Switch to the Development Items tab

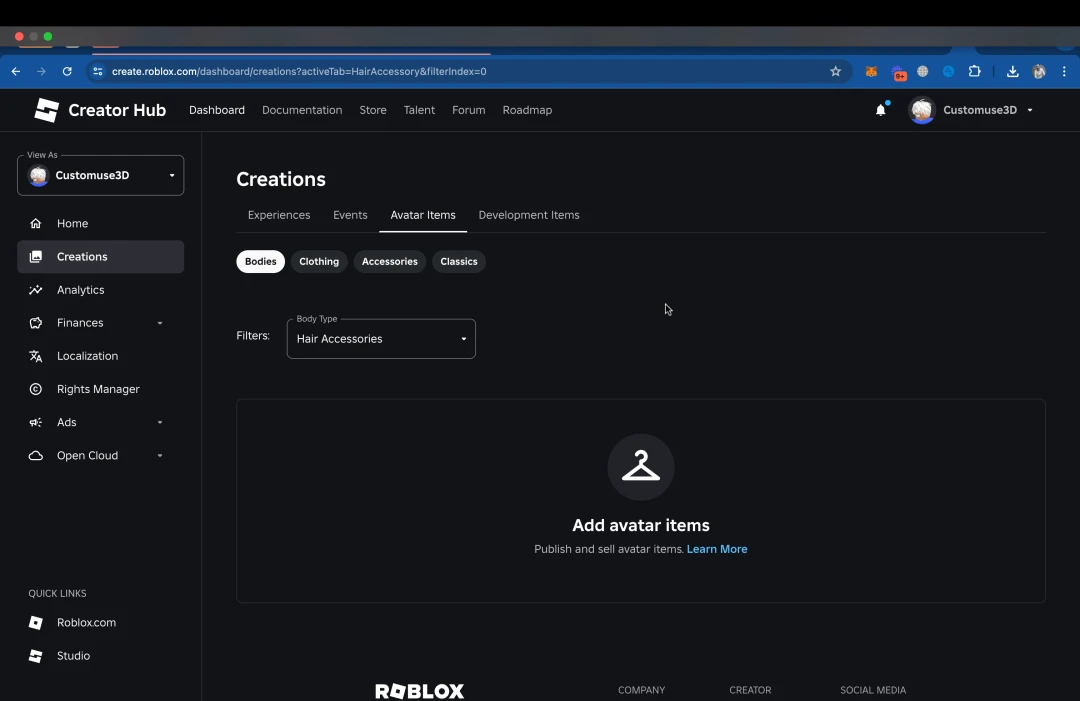pyautogui.click(x=529, y=215)
